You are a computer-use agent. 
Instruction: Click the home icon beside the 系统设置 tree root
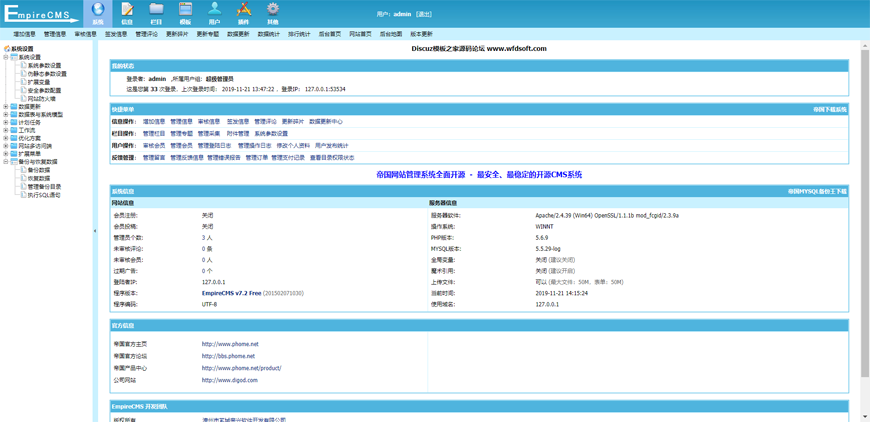click(x=7, y=49)
